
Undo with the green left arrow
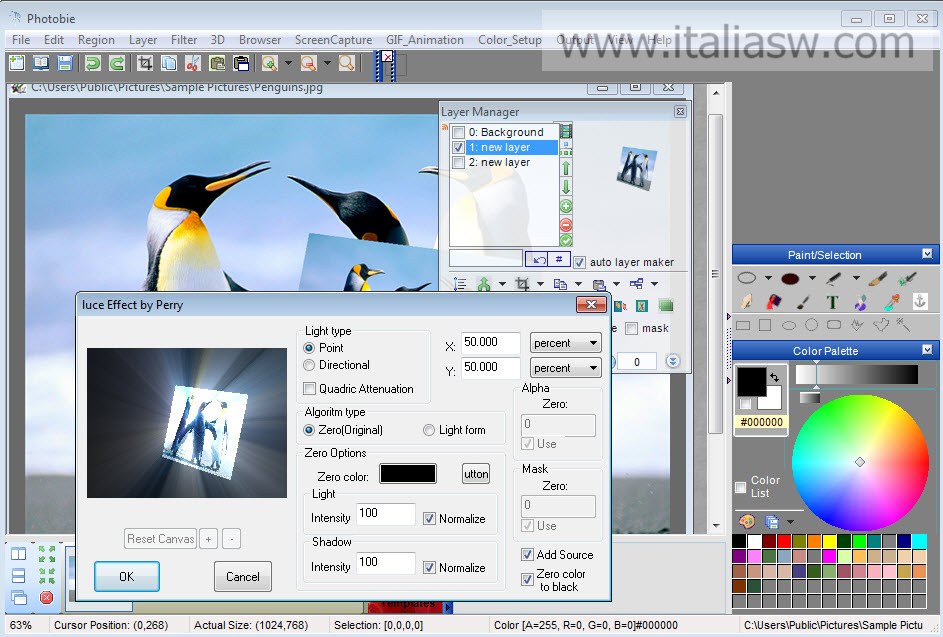pos(93,63)
